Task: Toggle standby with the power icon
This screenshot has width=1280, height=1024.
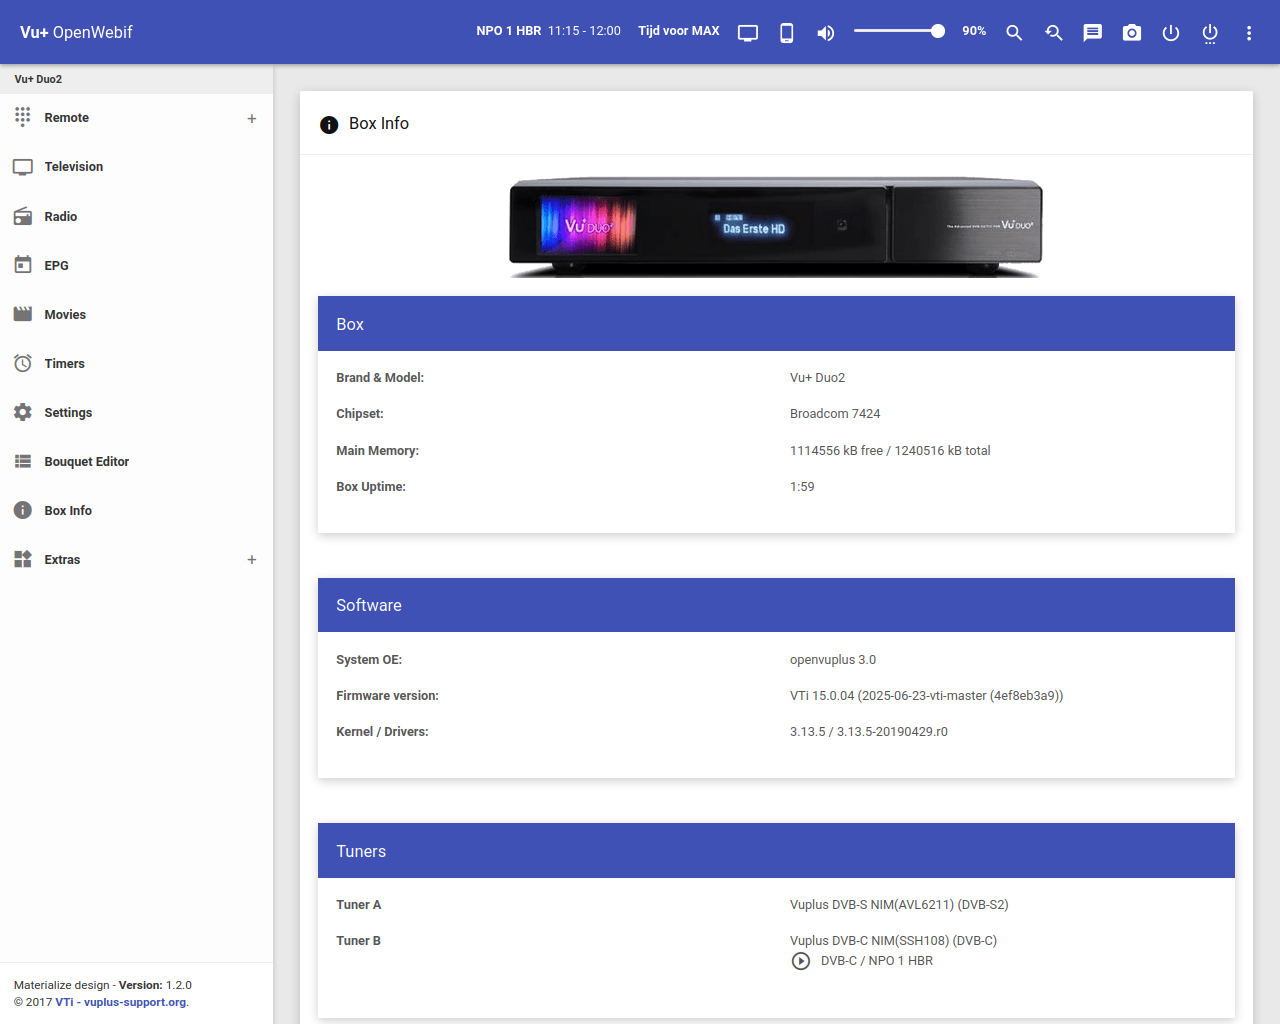Action: pyautogui.click(x=1171, y=33)
